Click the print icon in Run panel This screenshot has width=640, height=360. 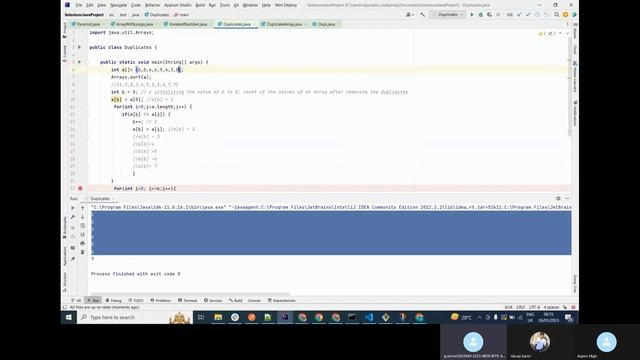[x=82, y=243]
